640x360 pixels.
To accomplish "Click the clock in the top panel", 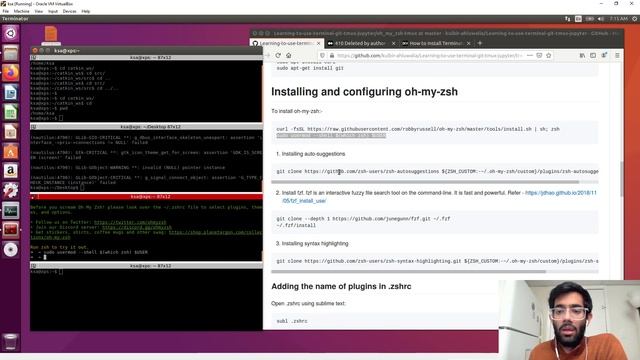I will (x=618, y=19).
